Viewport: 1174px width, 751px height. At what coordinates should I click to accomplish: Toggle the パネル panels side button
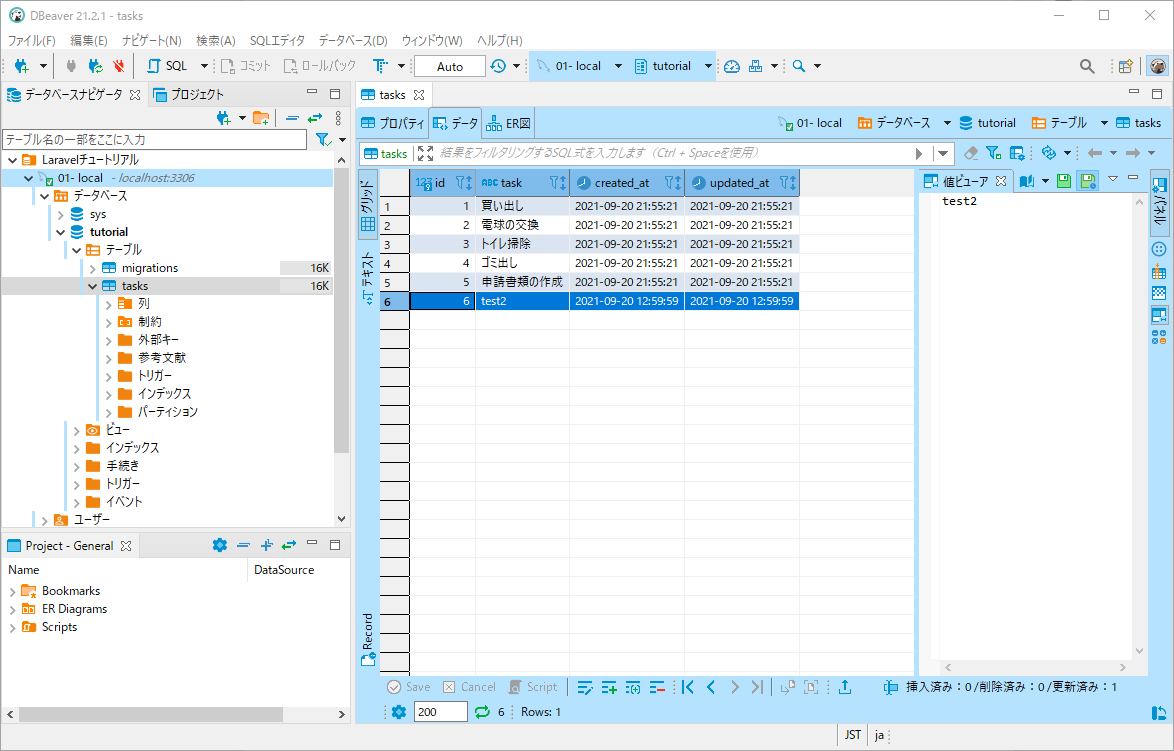pyautogui.click(x=1159, y=202)
